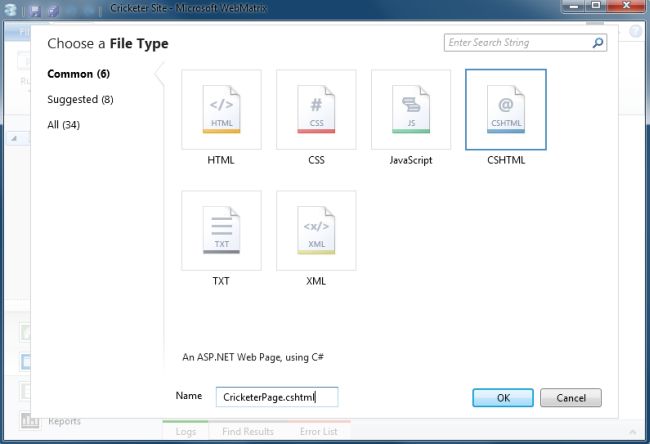The height and width of the screenshot is (444, 650).
Task: Click the search magnifier icon
Action: [x=598, y=43]
